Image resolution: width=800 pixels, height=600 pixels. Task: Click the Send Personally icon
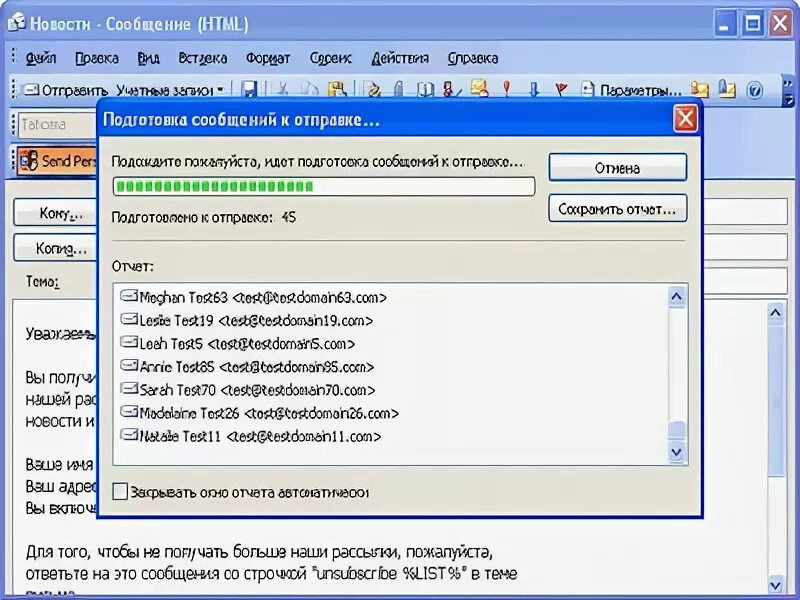[29, 161]
